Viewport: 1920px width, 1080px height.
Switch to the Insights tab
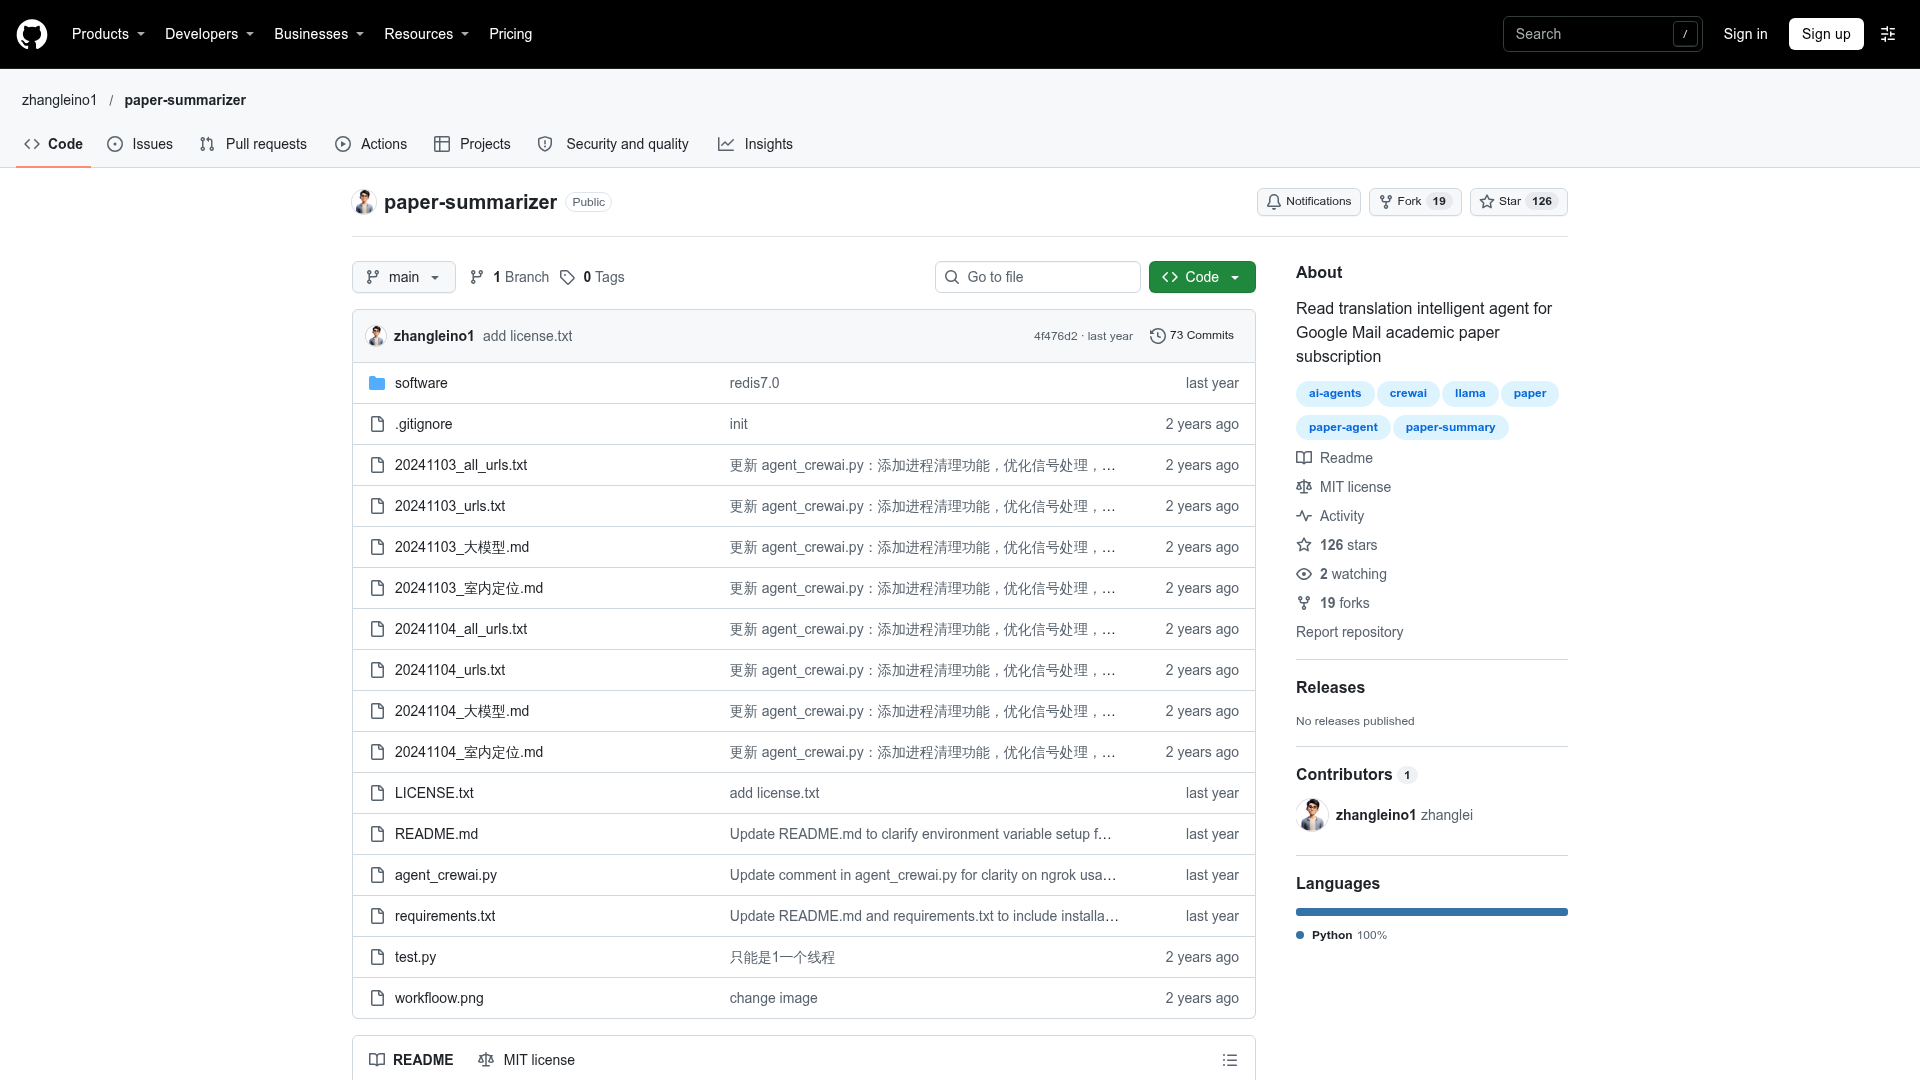pyautogui.click(x=755, y=144)
